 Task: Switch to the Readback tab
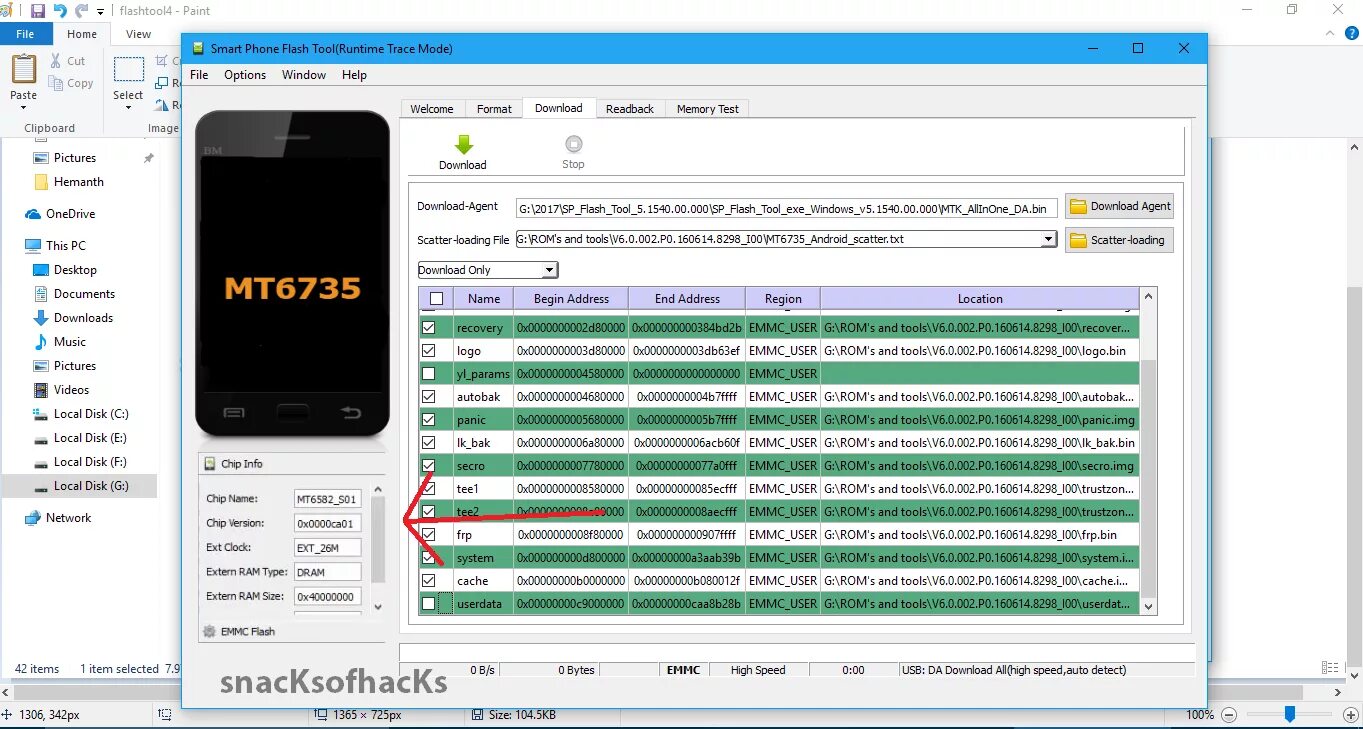point(630,109)
